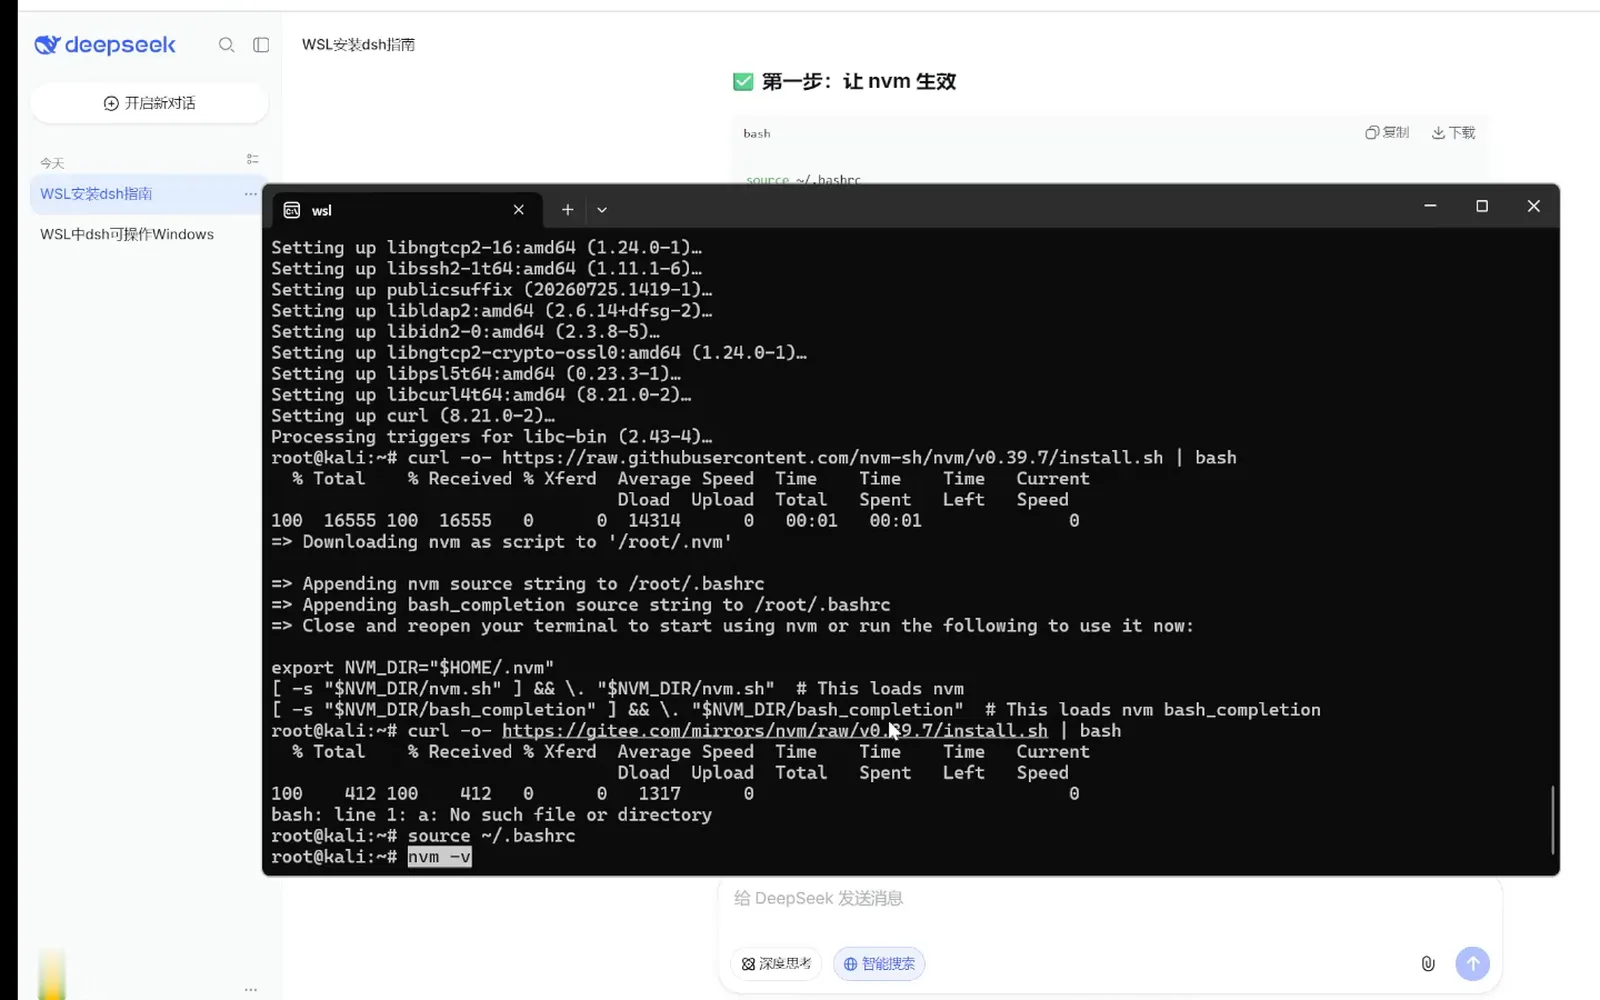
Task: Click the 第一步:让 nvm 生效 heading
Action: tap(859, 82)
